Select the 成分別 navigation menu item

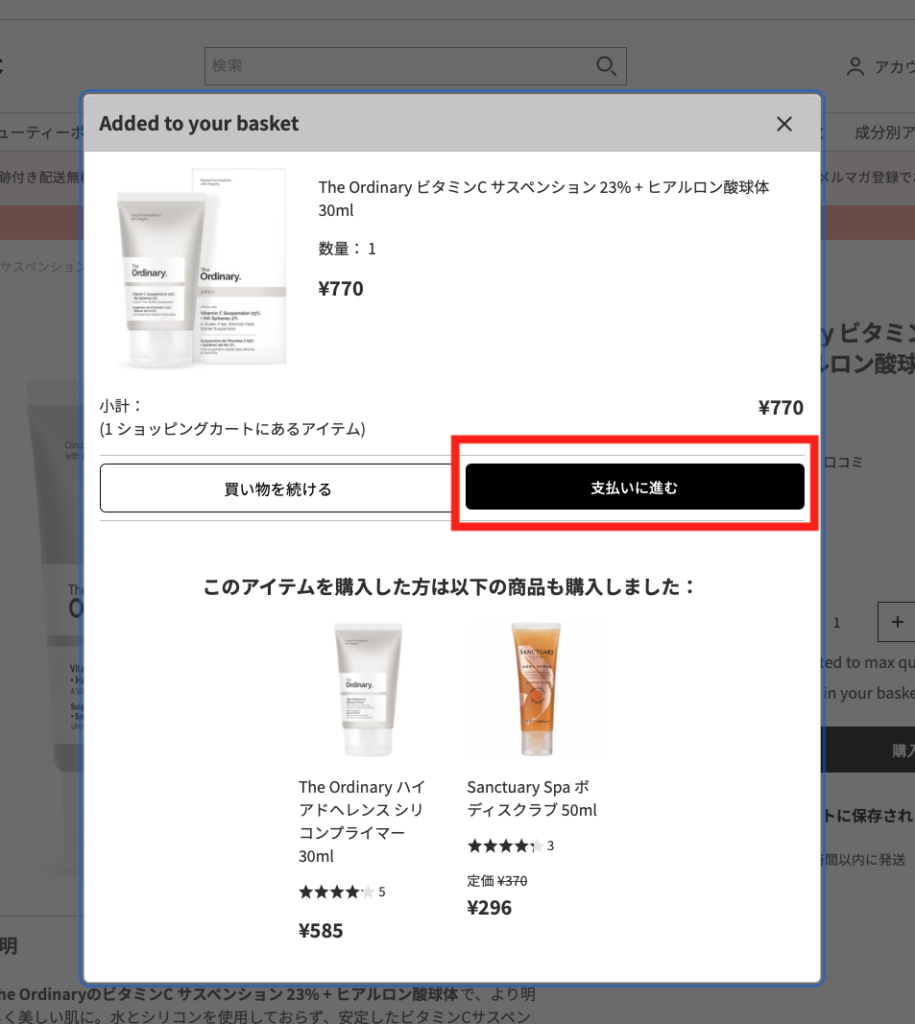click(884, 133)
